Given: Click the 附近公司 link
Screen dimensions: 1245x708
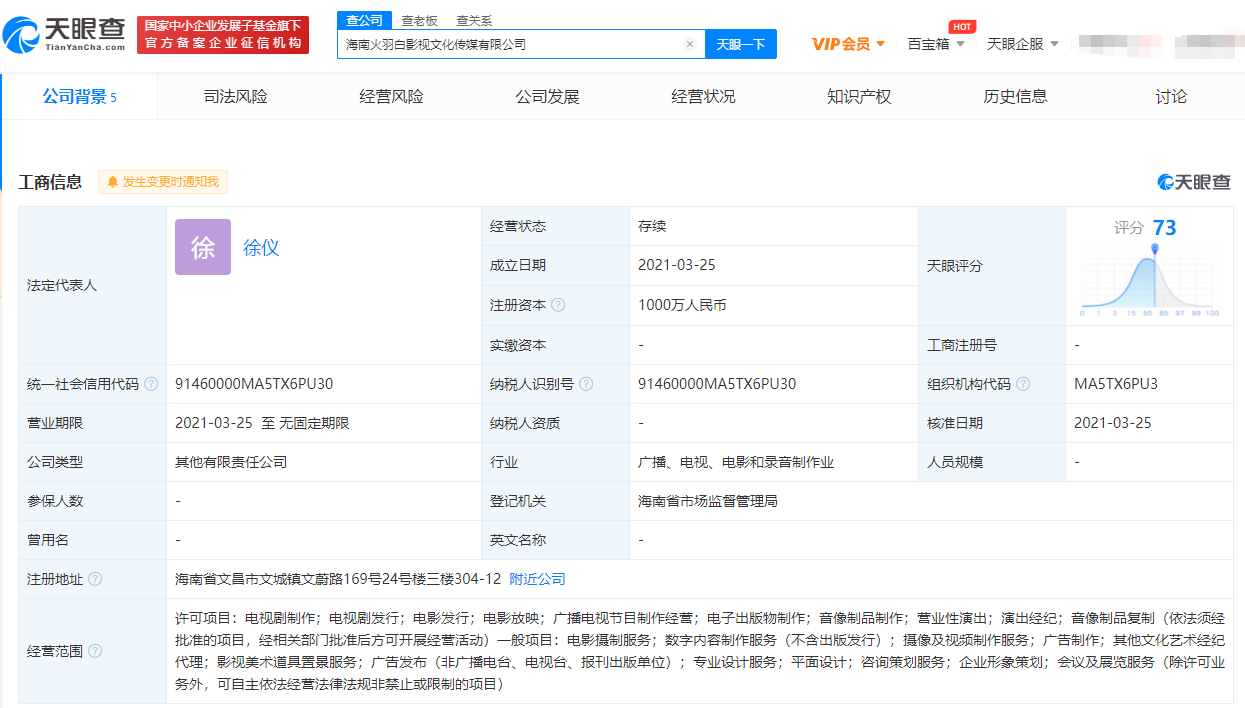Looking at the screenshot, I should click(537, 579).
